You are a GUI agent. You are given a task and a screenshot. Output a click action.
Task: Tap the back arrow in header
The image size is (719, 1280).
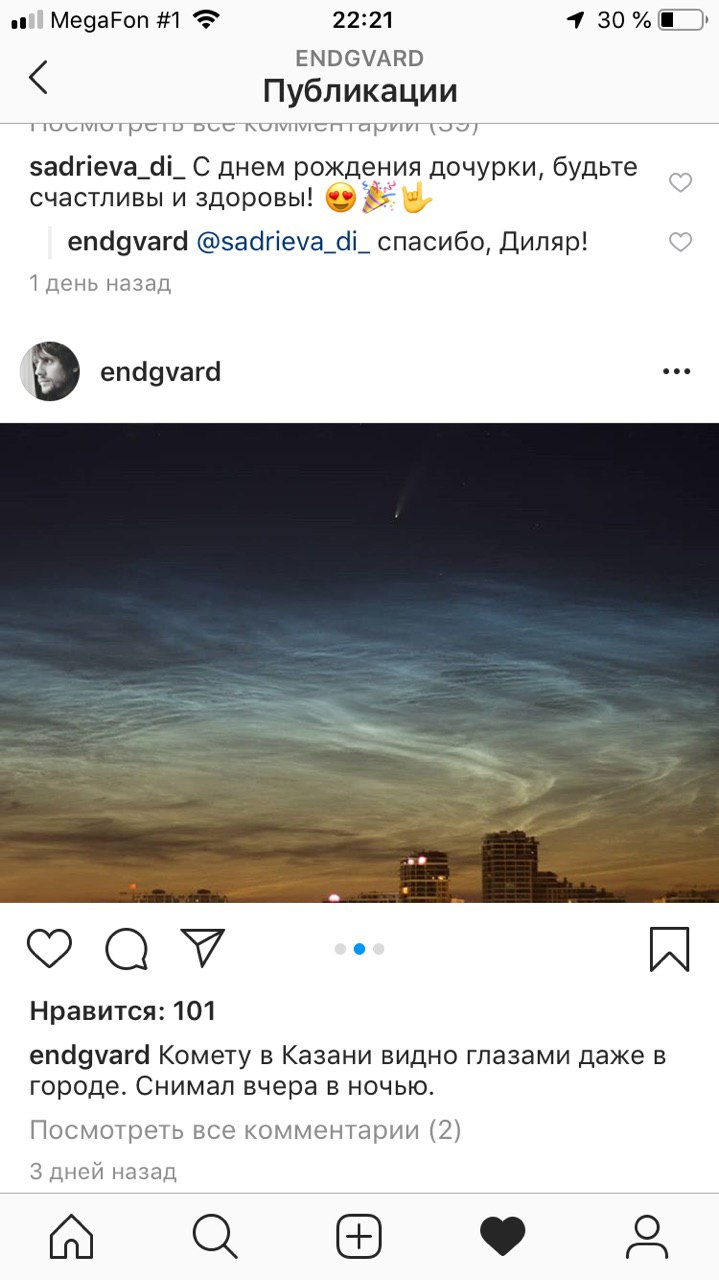[x=38, y=77]
